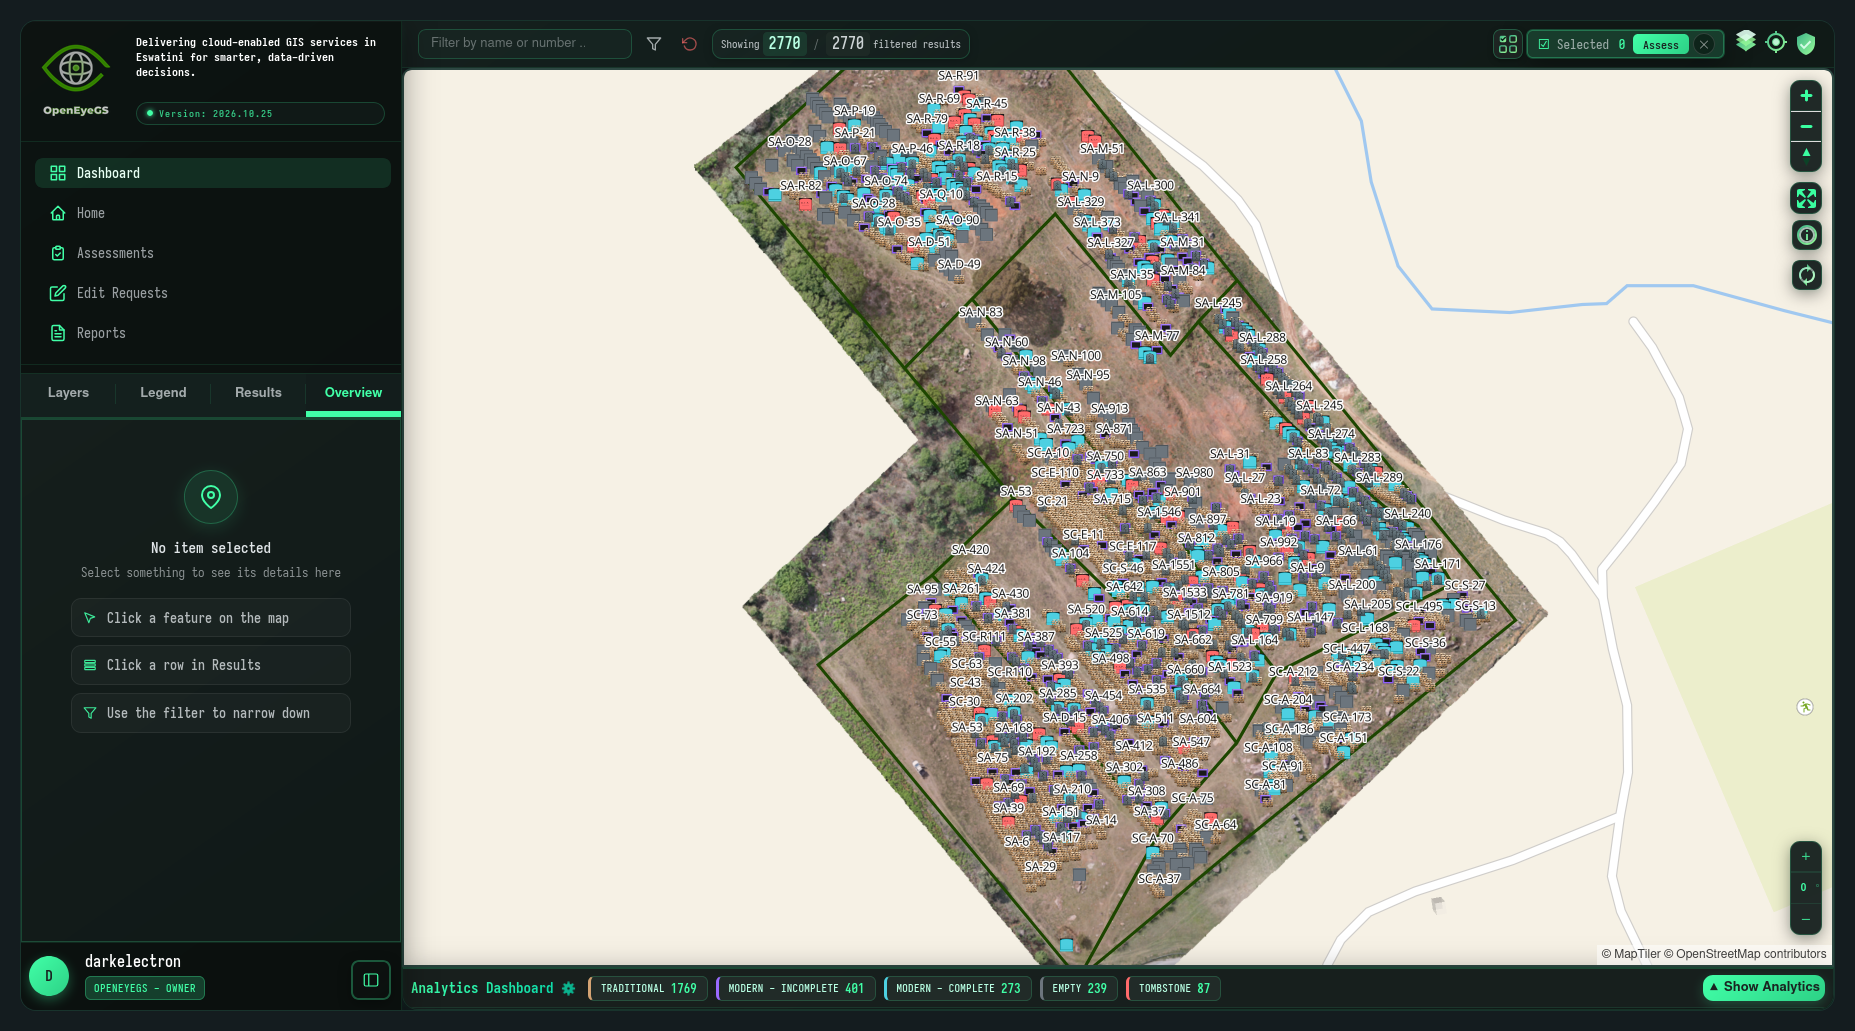This screenshot has height=1031, width=1855.
Task: Toggle MODERN - INCOMPLETE 401 filter
Action: [x=796, y=988]
